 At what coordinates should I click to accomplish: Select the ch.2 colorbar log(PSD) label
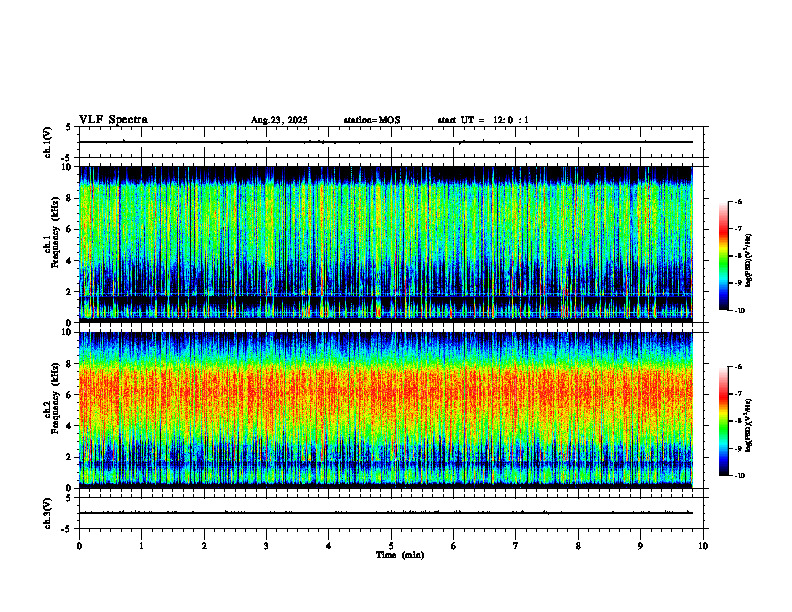pos(749,426)
